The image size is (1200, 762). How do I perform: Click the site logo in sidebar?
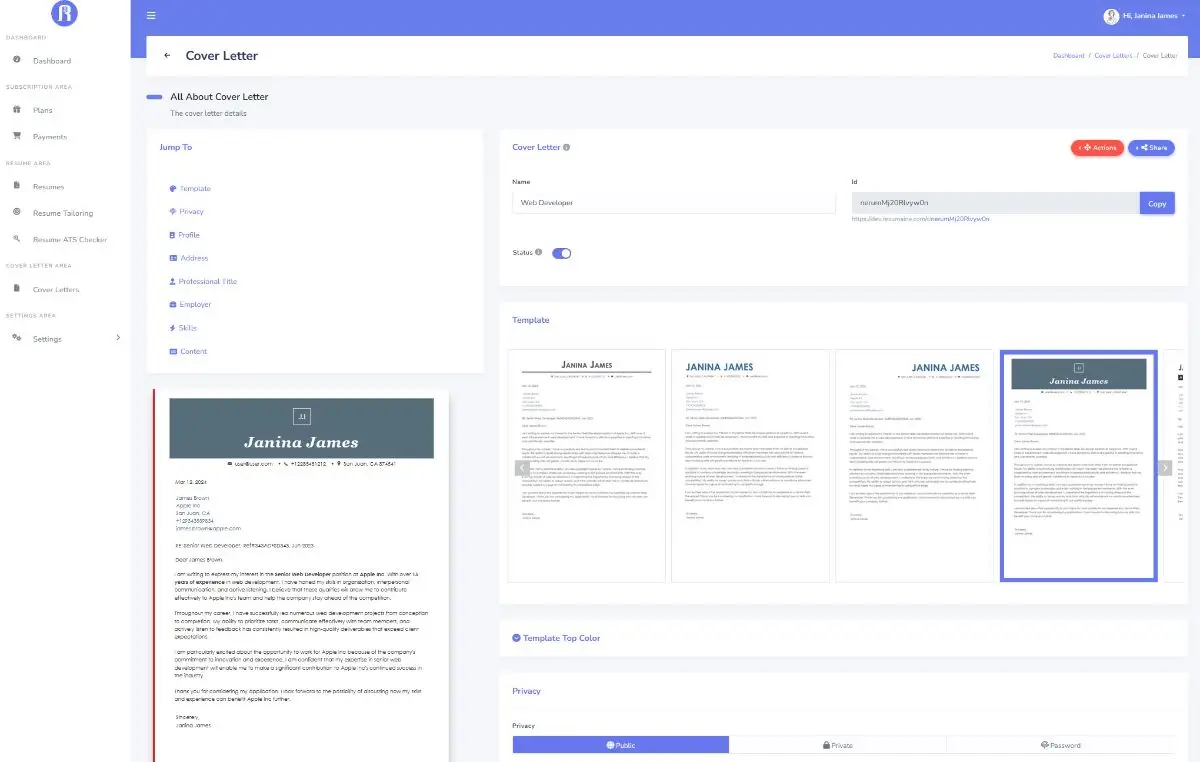[x=65, y=14]
